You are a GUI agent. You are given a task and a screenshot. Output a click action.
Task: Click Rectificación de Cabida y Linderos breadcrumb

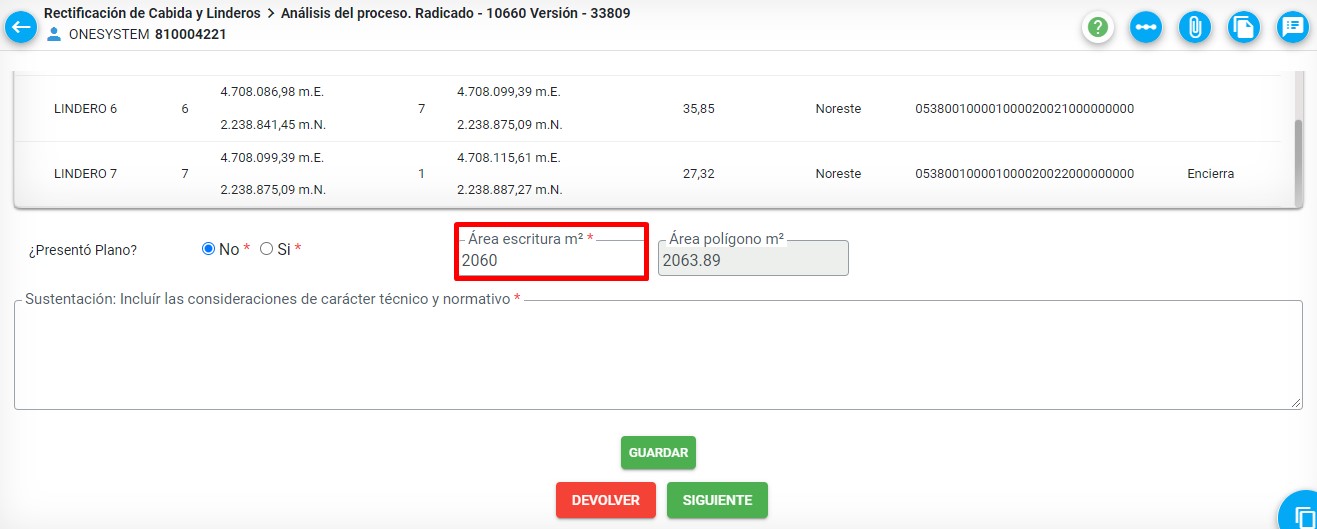coord(152,14)
